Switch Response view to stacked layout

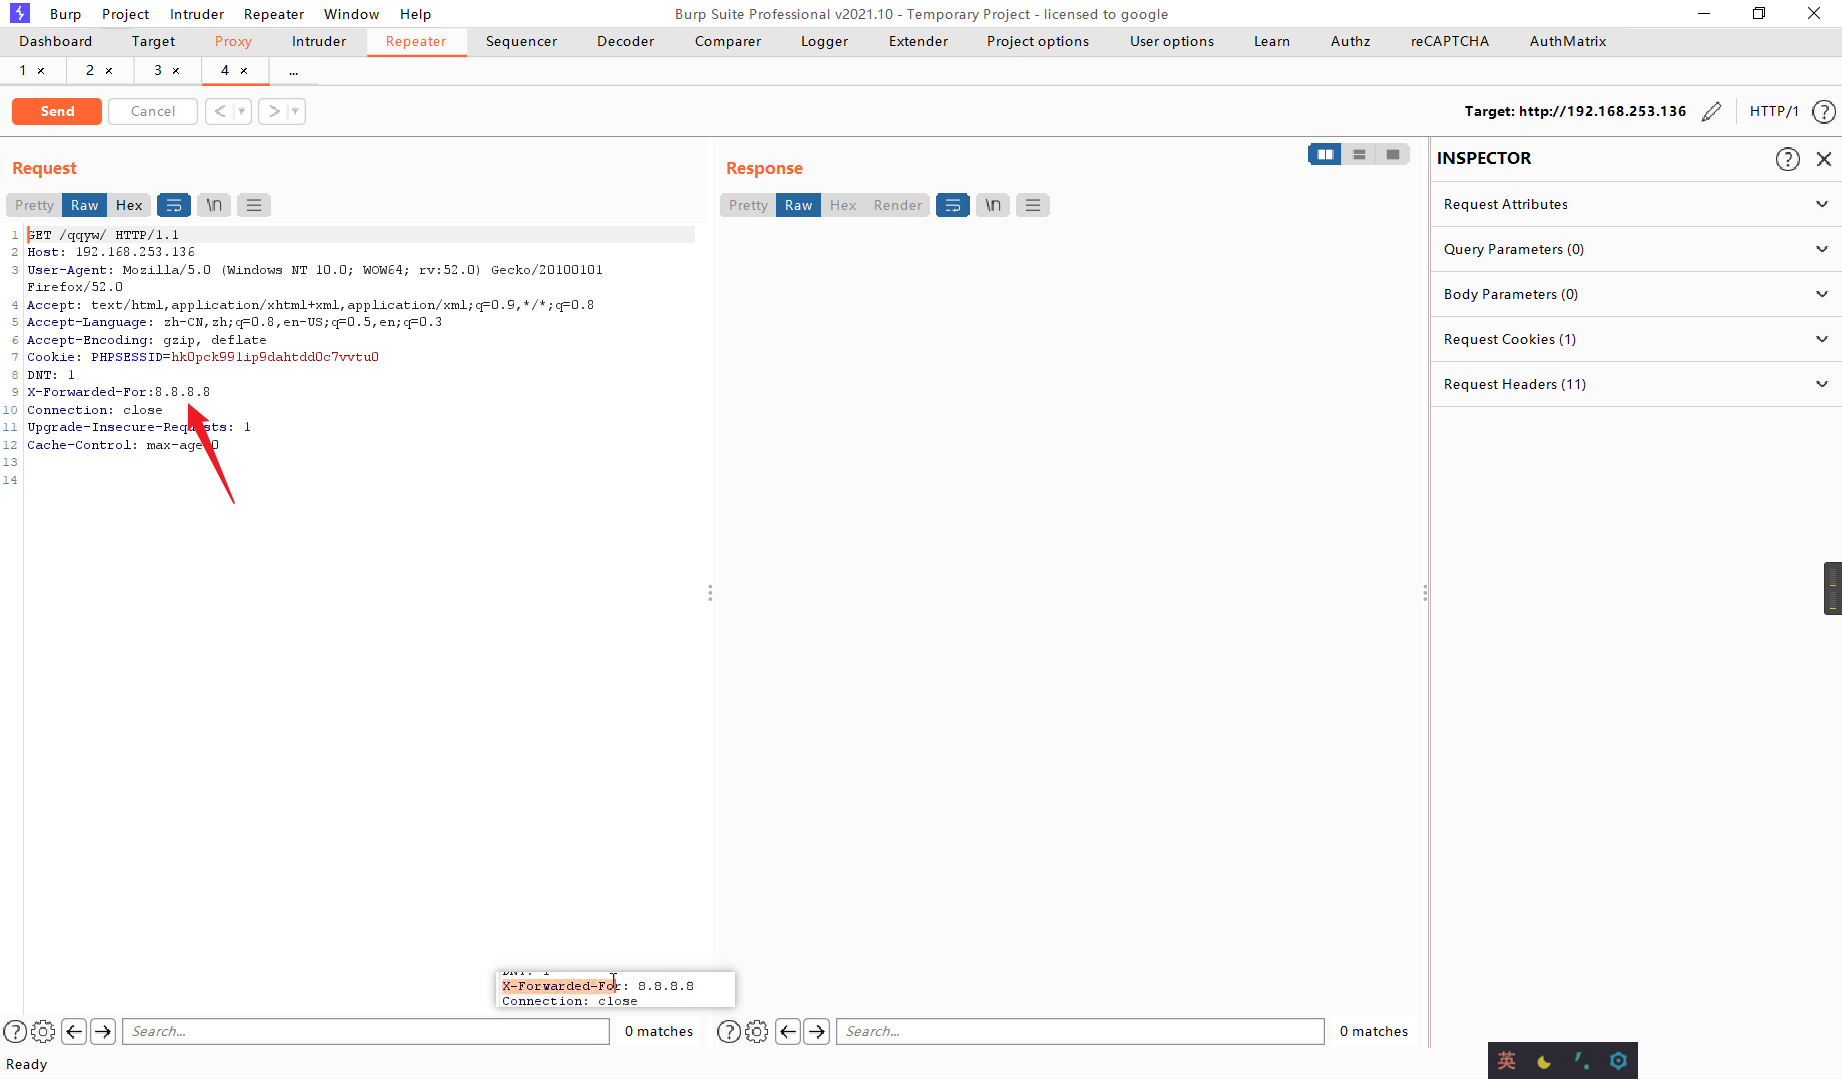pyautogui.click(x=1359, y=154)
